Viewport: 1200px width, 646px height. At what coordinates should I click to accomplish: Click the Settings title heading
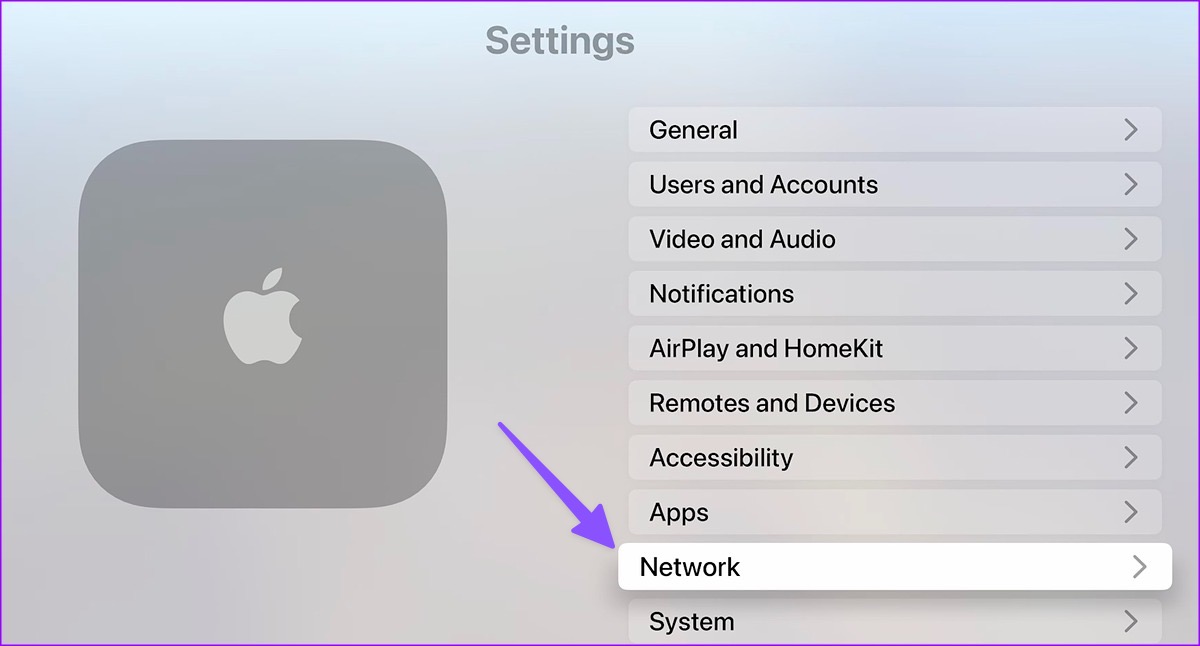point(560,41)
